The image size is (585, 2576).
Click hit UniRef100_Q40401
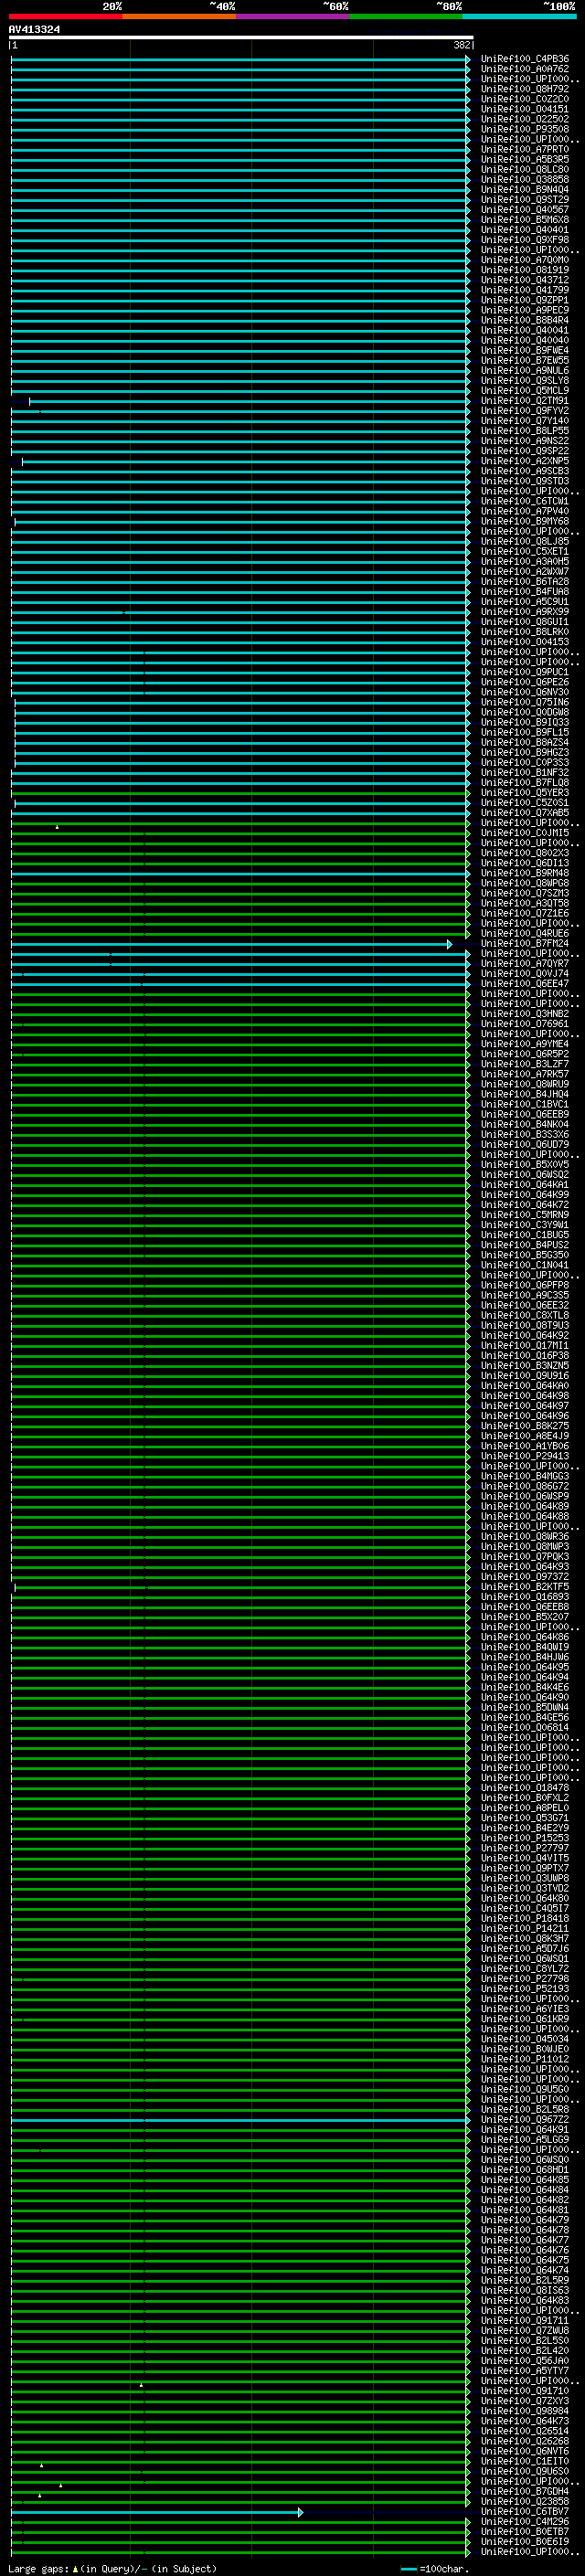tap(524, 230)
